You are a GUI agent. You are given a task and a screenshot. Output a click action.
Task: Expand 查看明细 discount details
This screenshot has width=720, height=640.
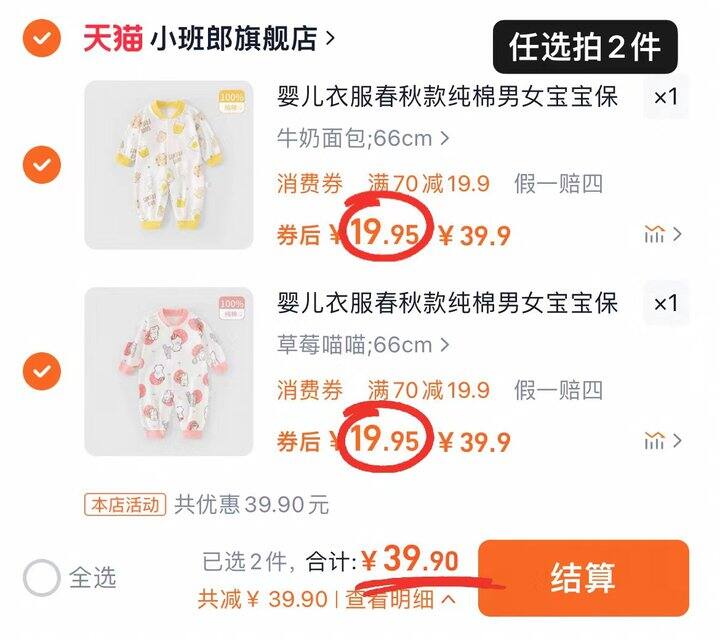click(x=400, y=600)
